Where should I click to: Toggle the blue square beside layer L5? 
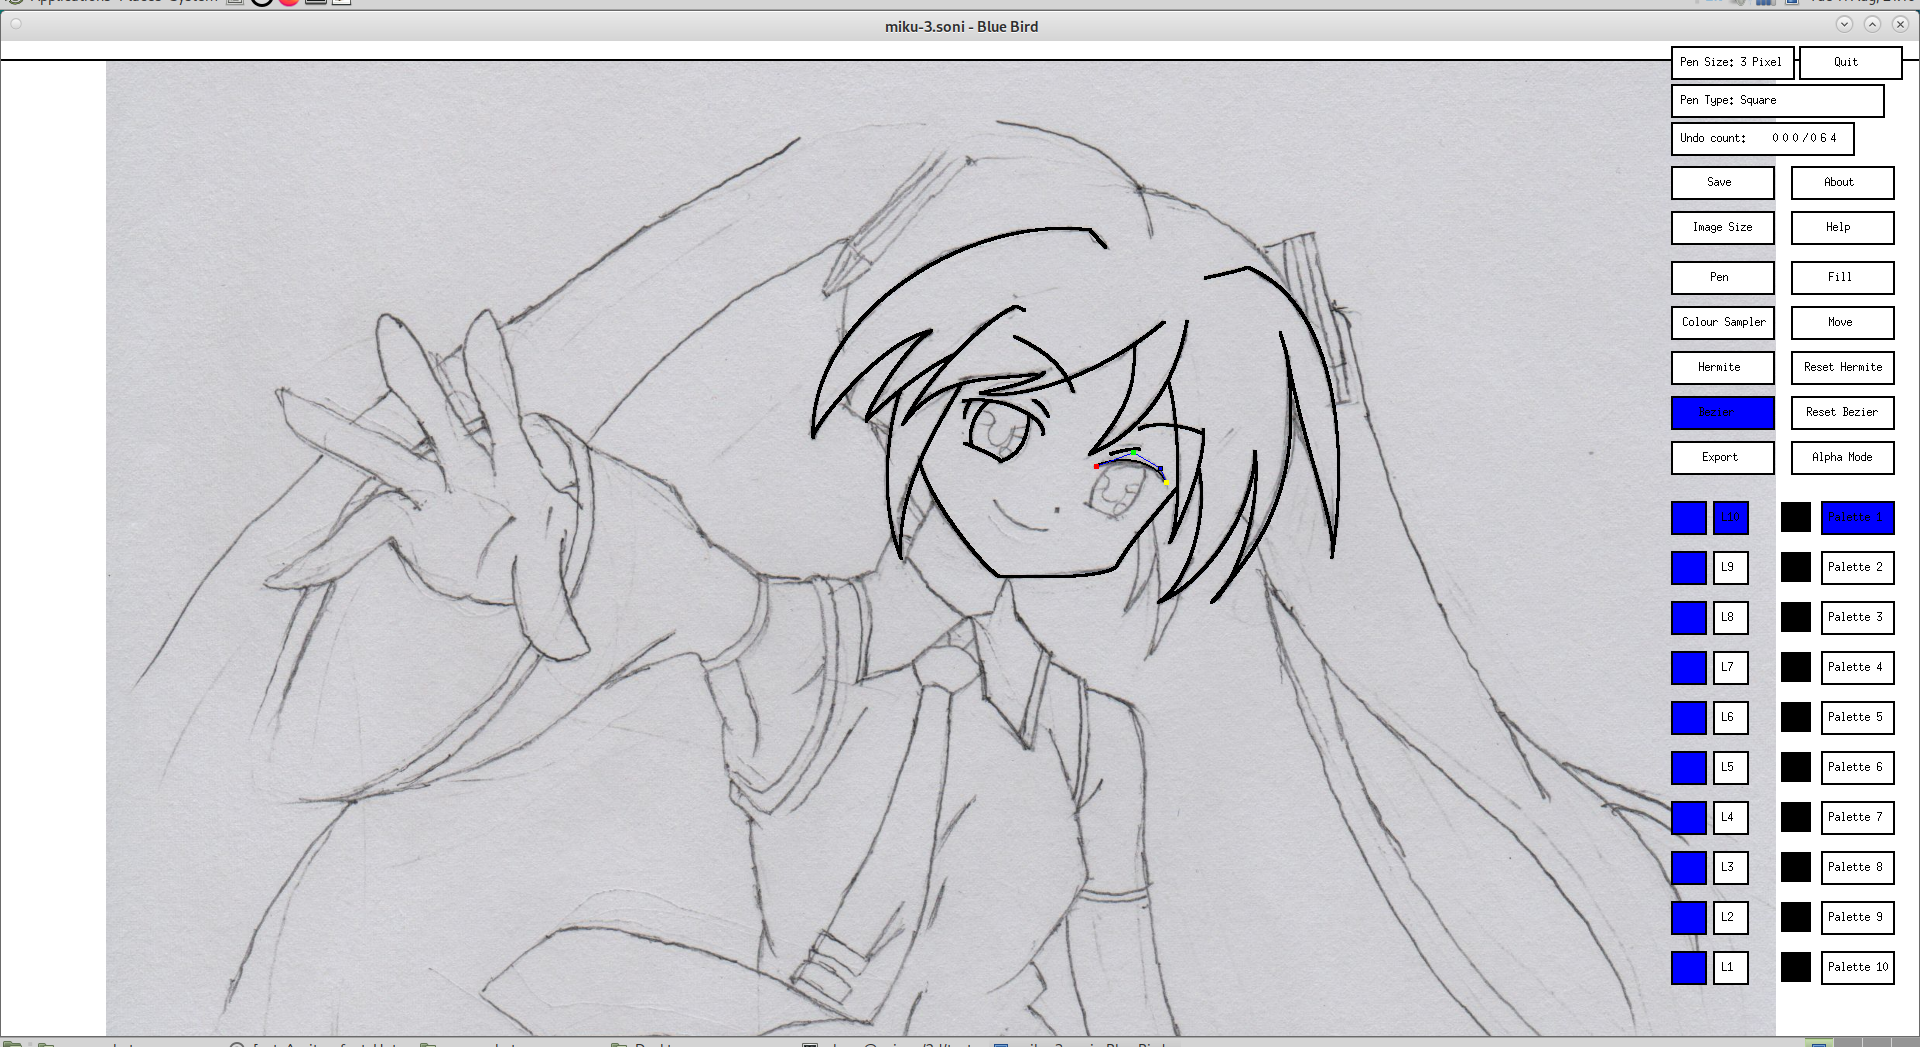(1689, 768)
